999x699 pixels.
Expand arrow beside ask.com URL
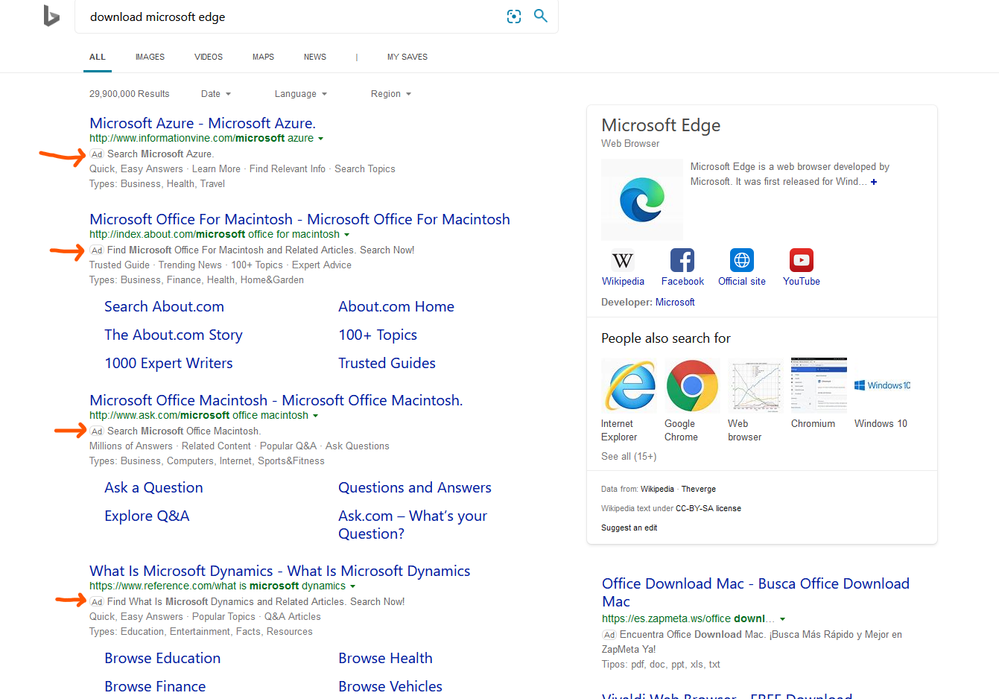[315, 415]
